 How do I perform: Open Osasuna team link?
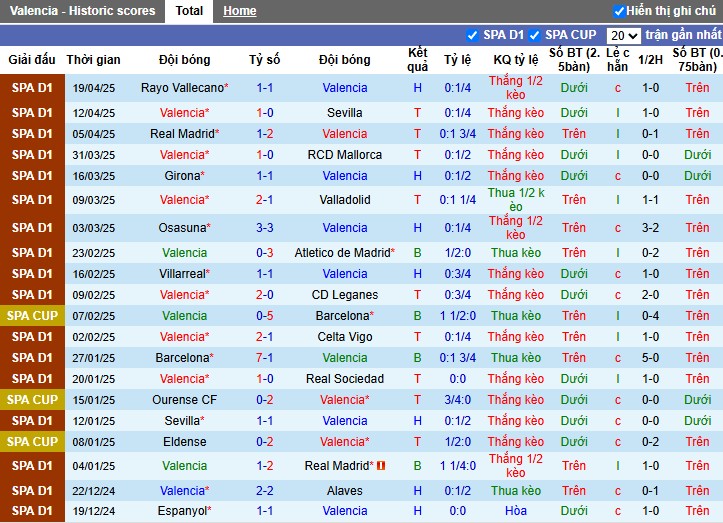click(x=184, y=228)
